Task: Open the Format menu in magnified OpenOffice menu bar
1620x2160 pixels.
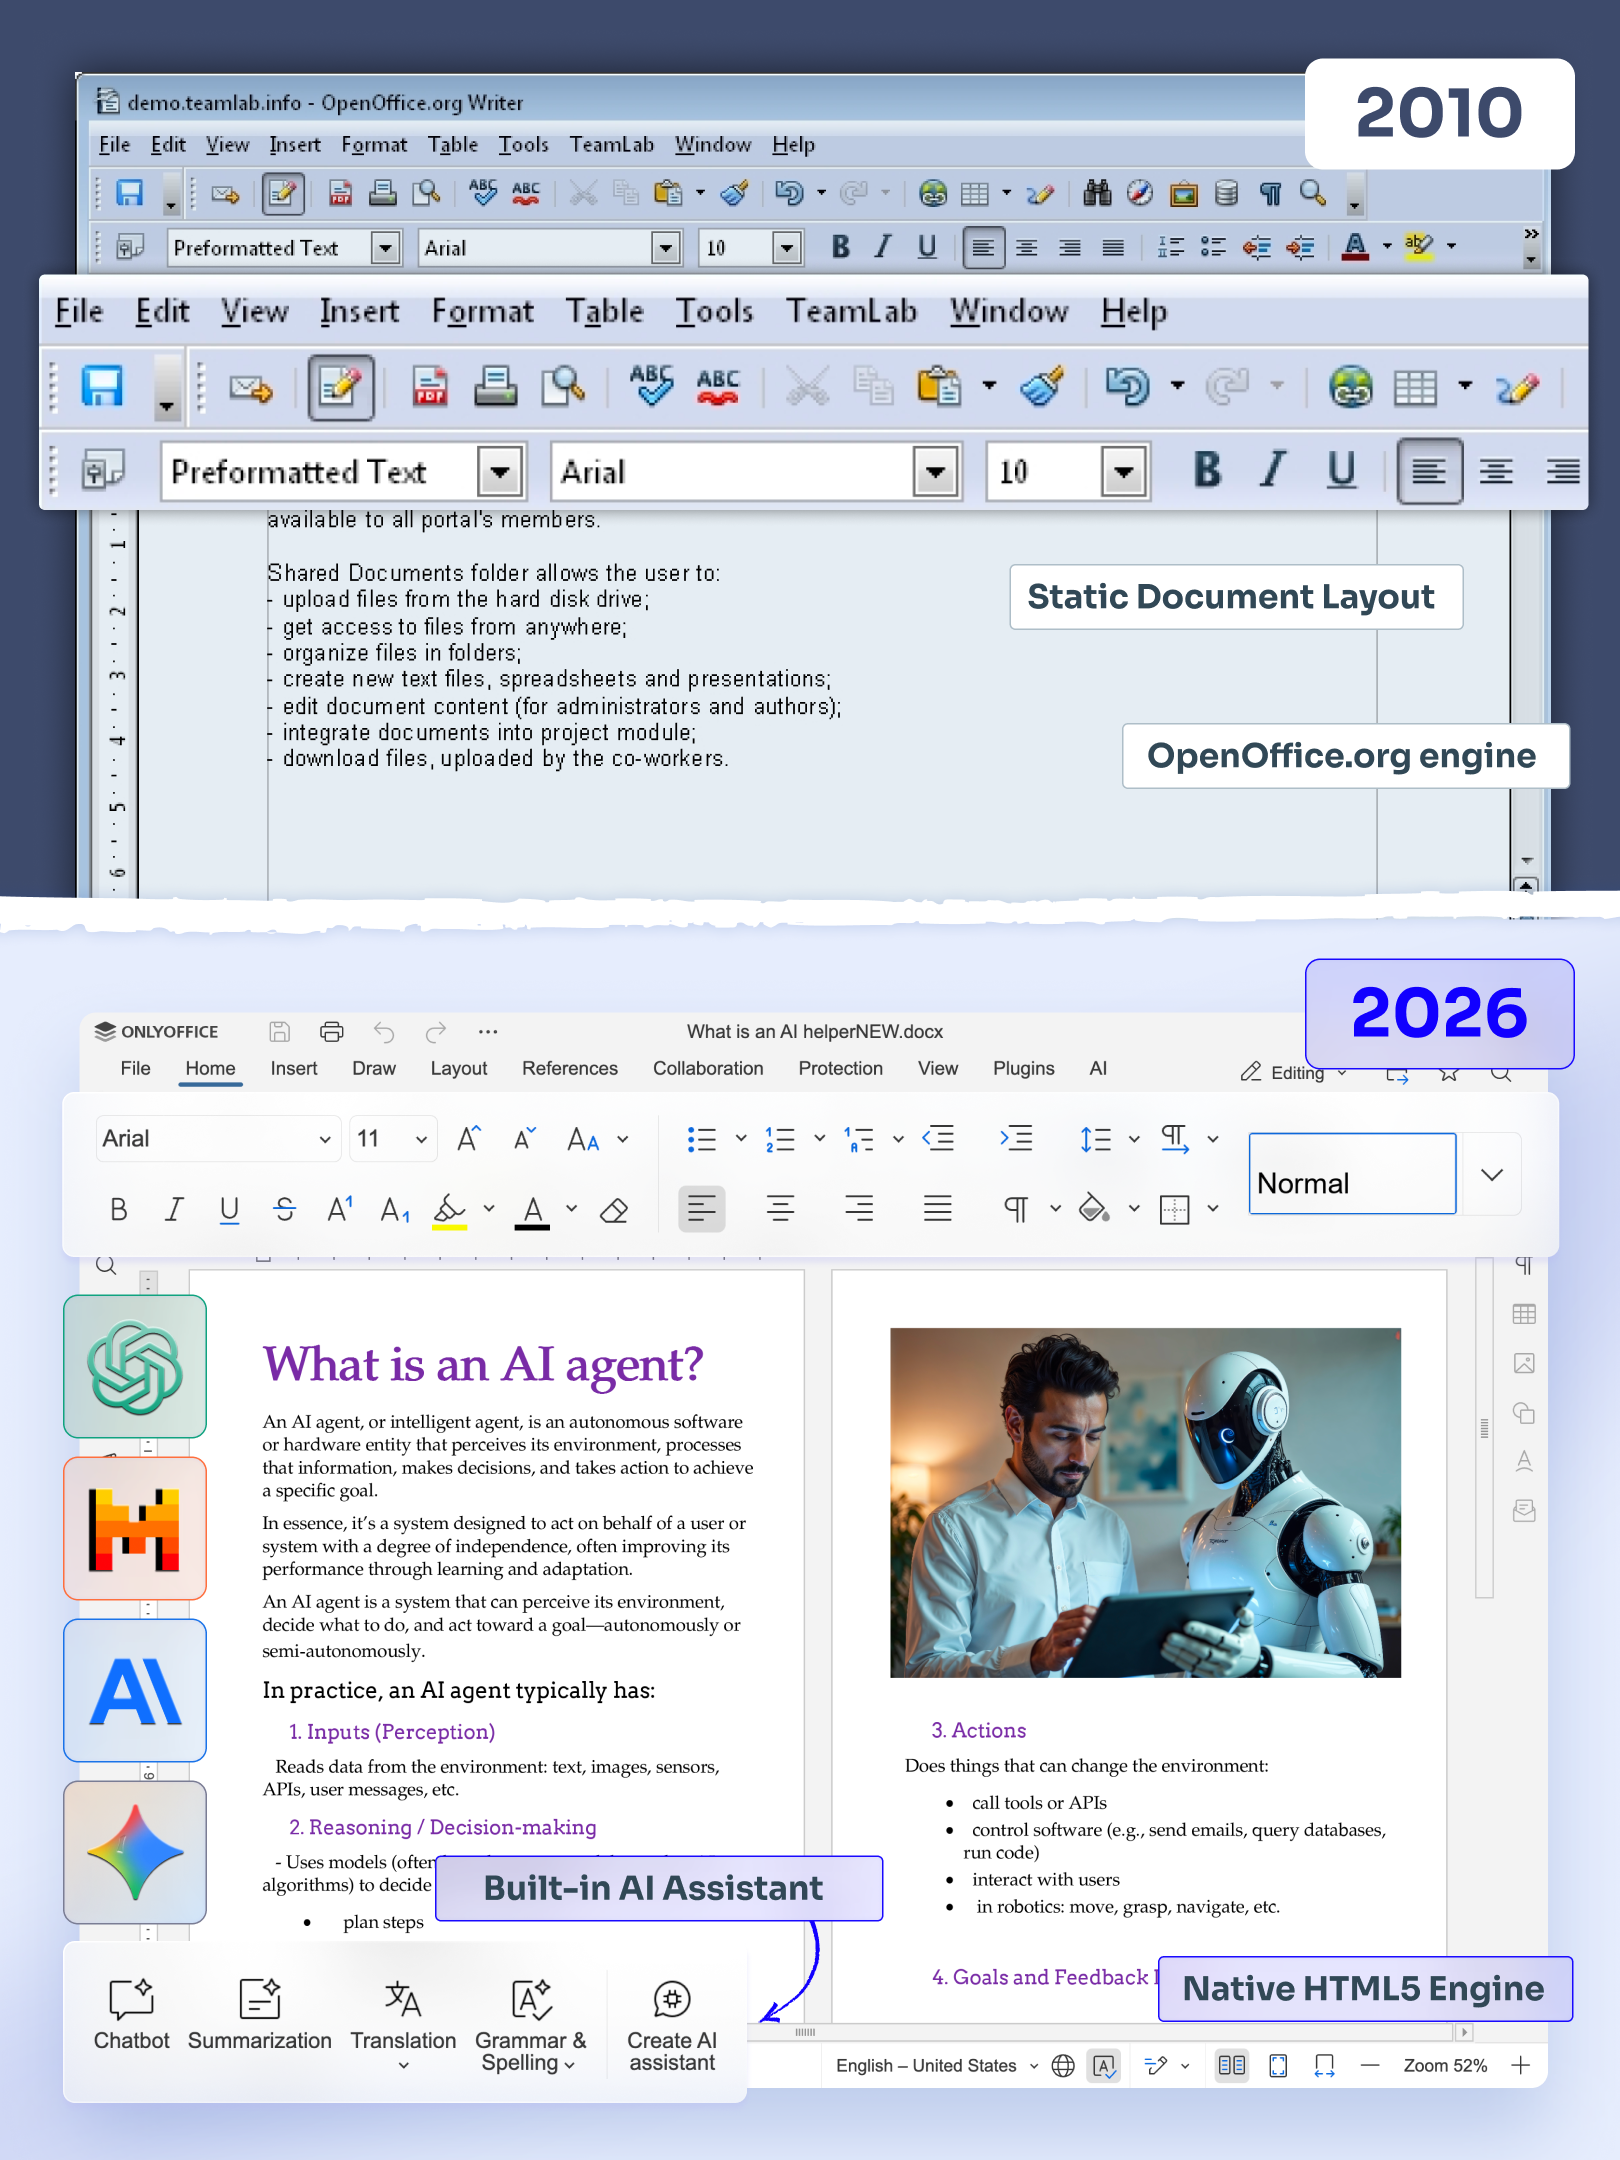Action: tap(482, 311)
